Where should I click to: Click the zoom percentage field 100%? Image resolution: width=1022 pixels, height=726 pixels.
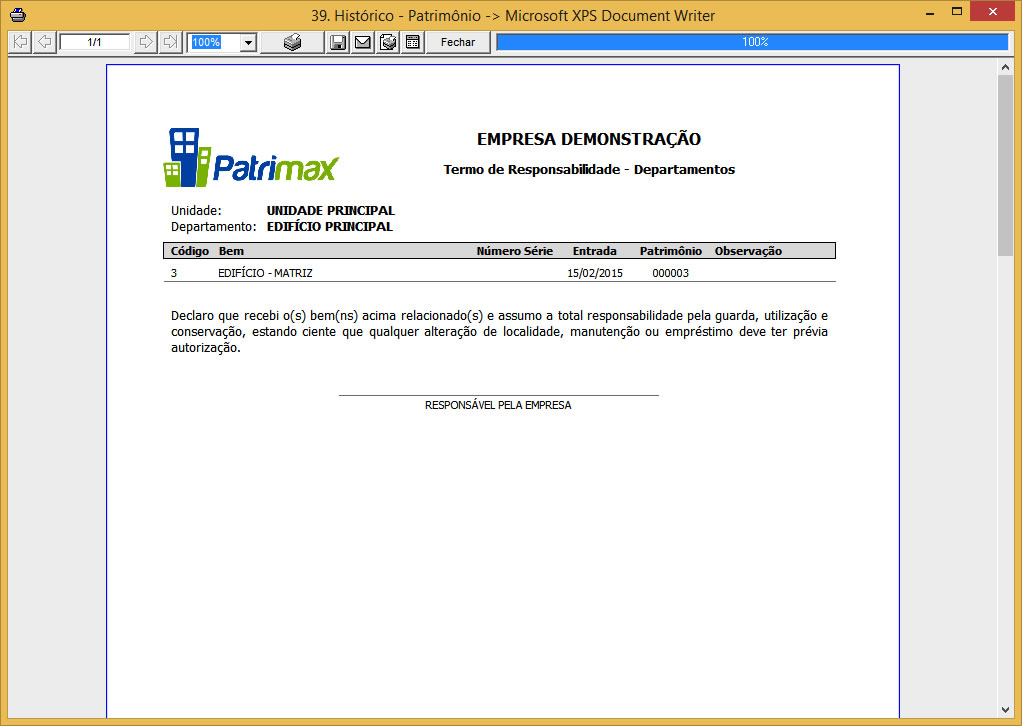click(x=214, y=42)
